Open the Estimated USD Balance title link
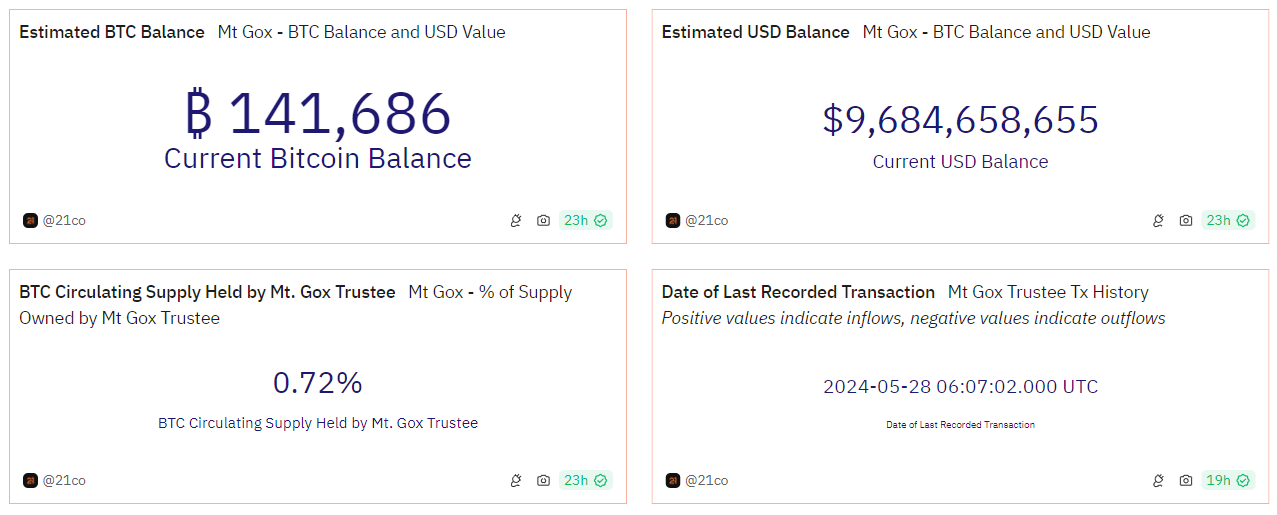The height and width of the screenshot is (515, 1277). (x=755, y=32)
